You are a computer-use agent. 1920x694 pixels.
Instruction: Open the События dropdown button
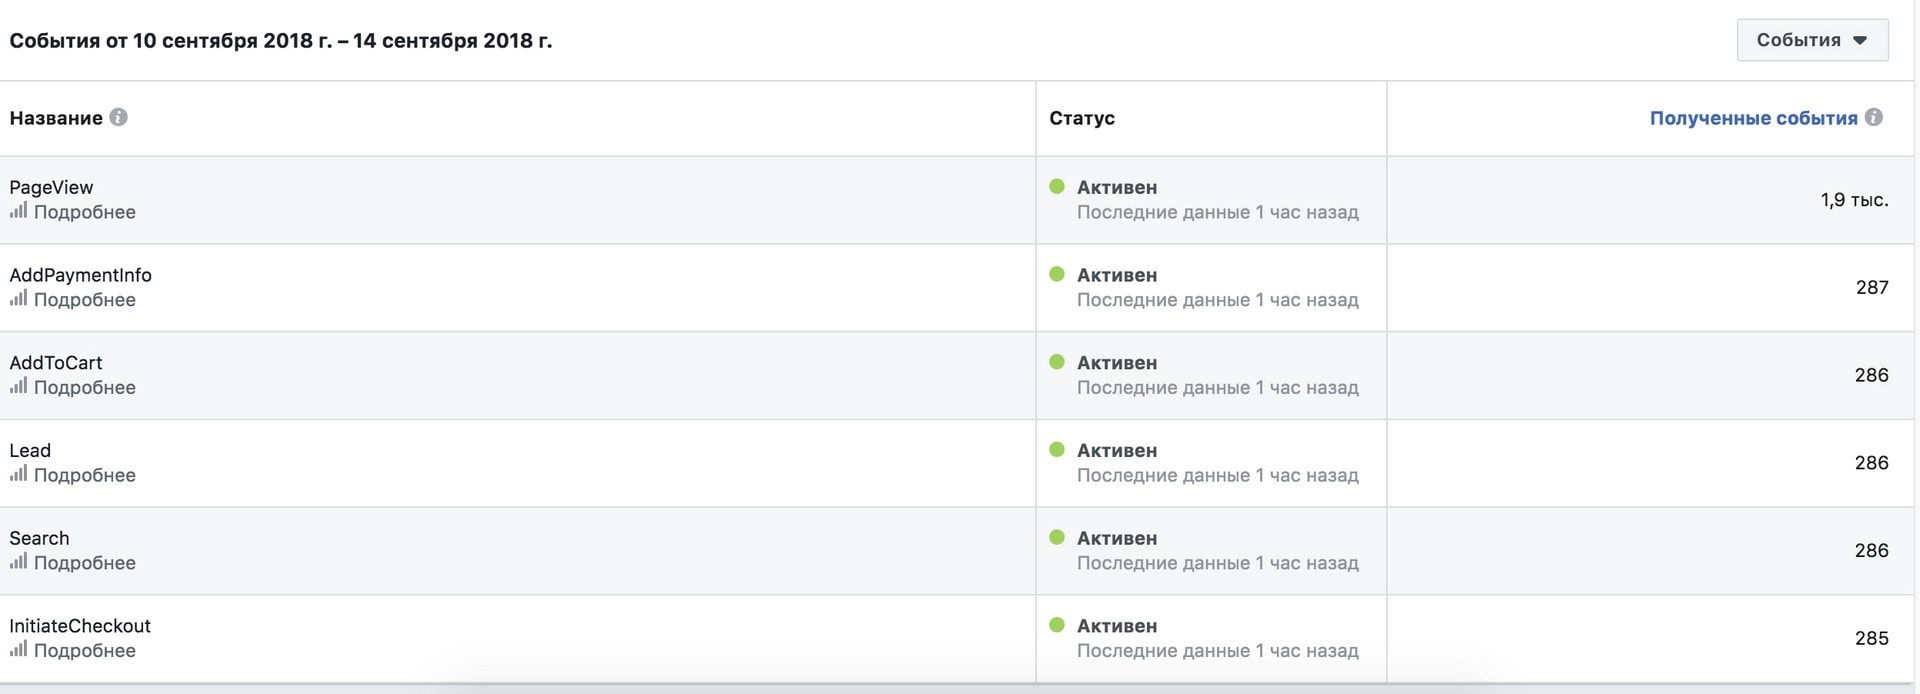[x=1811, y=40]
